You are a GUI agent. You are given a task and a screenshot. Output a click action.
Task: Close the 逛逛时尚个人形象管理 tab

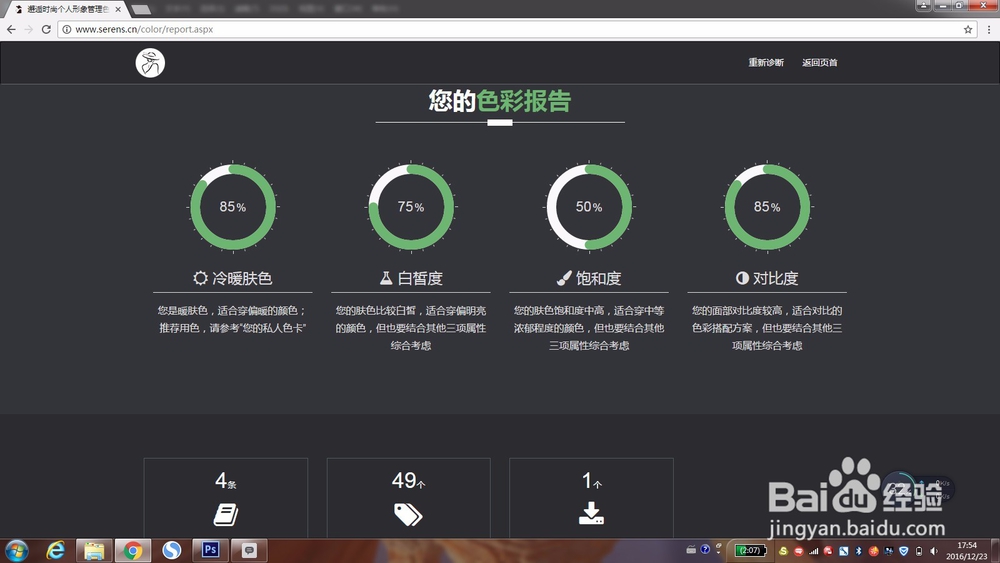(x=118, y=10)
